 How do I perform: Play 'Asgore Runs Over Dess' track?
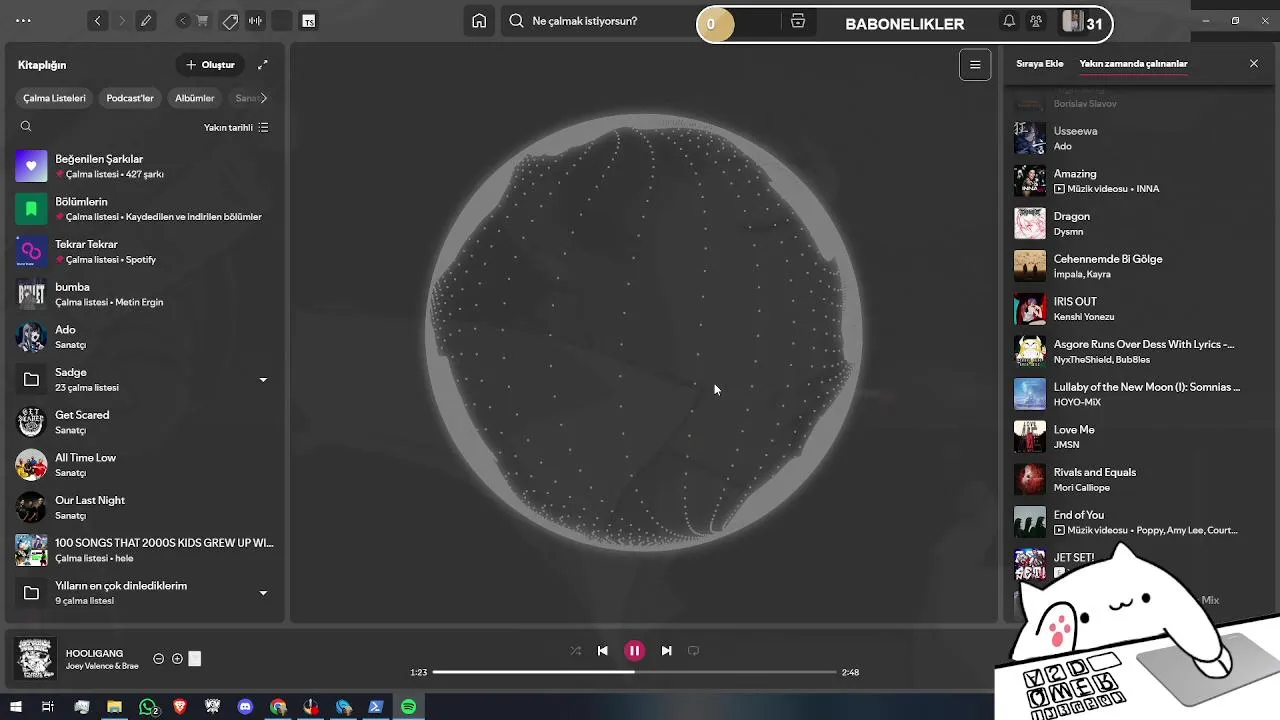pyautogui.click(x=1138, y=351)
